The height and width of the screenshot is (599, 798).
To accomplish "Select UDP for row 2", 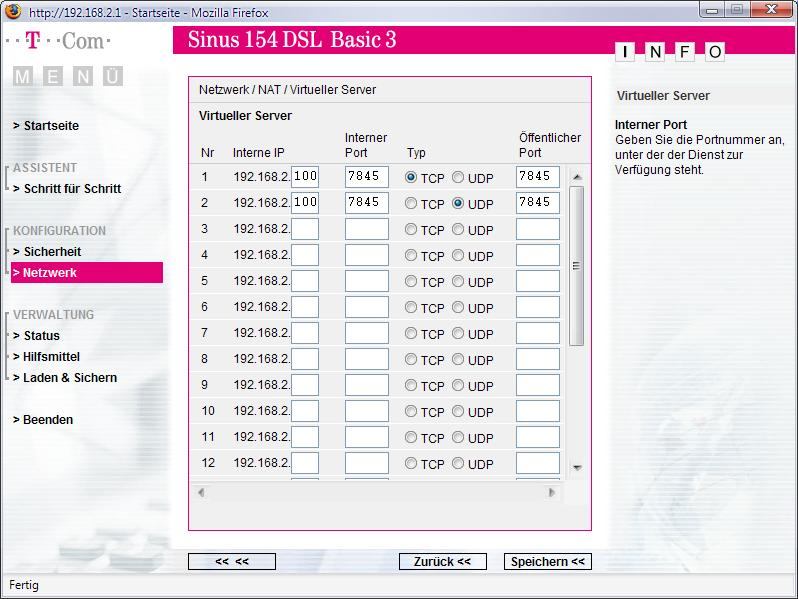I will (458, 203).
